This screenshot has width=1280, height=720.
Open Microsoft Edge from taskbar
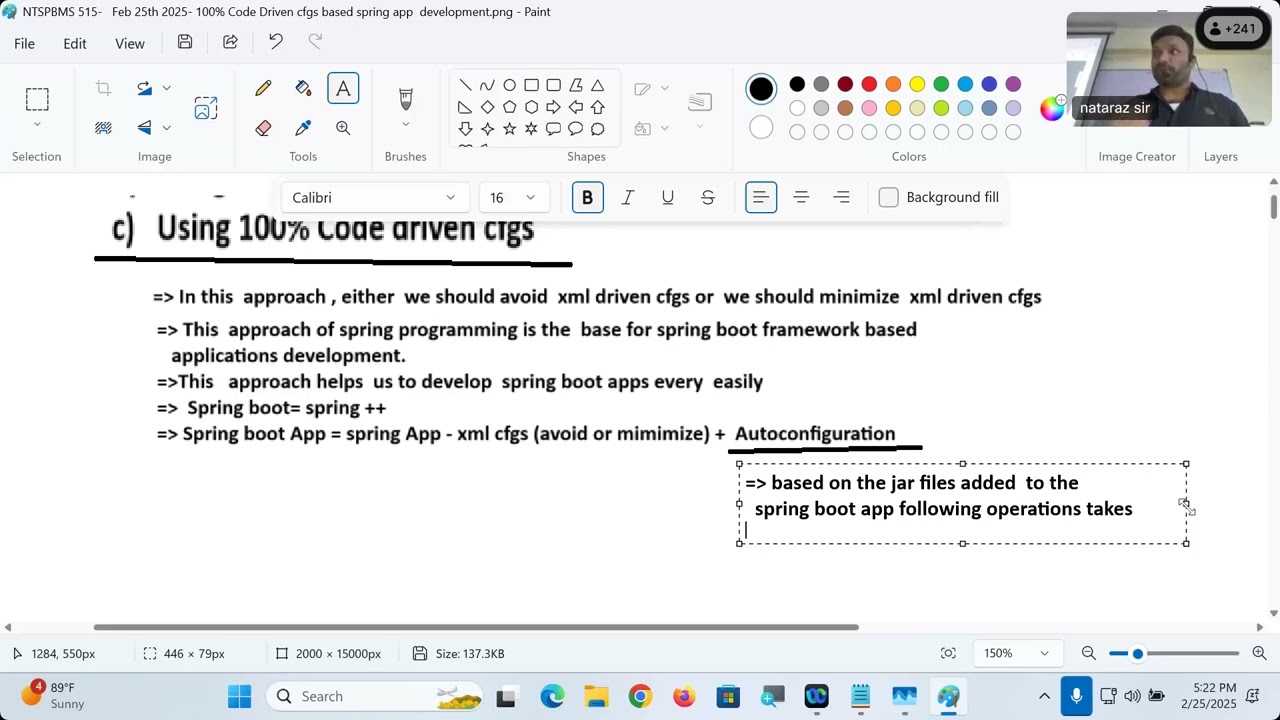[x=552, y=696]
